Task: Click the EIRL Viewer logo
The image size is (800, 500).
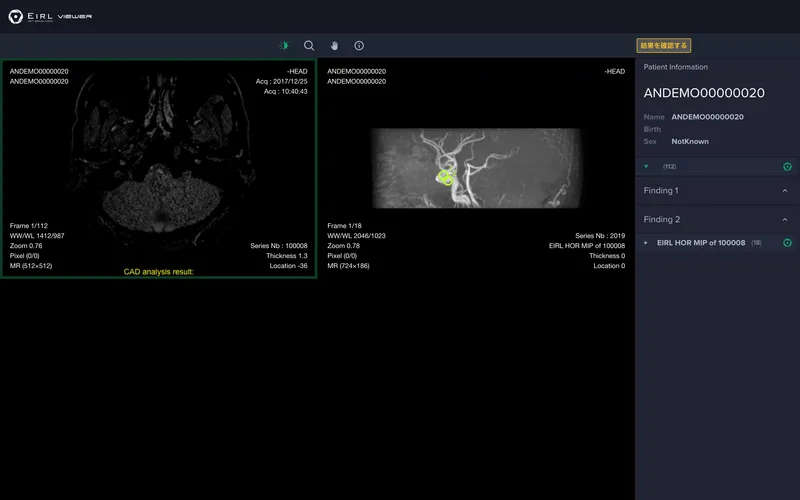Action: point(50,17)
